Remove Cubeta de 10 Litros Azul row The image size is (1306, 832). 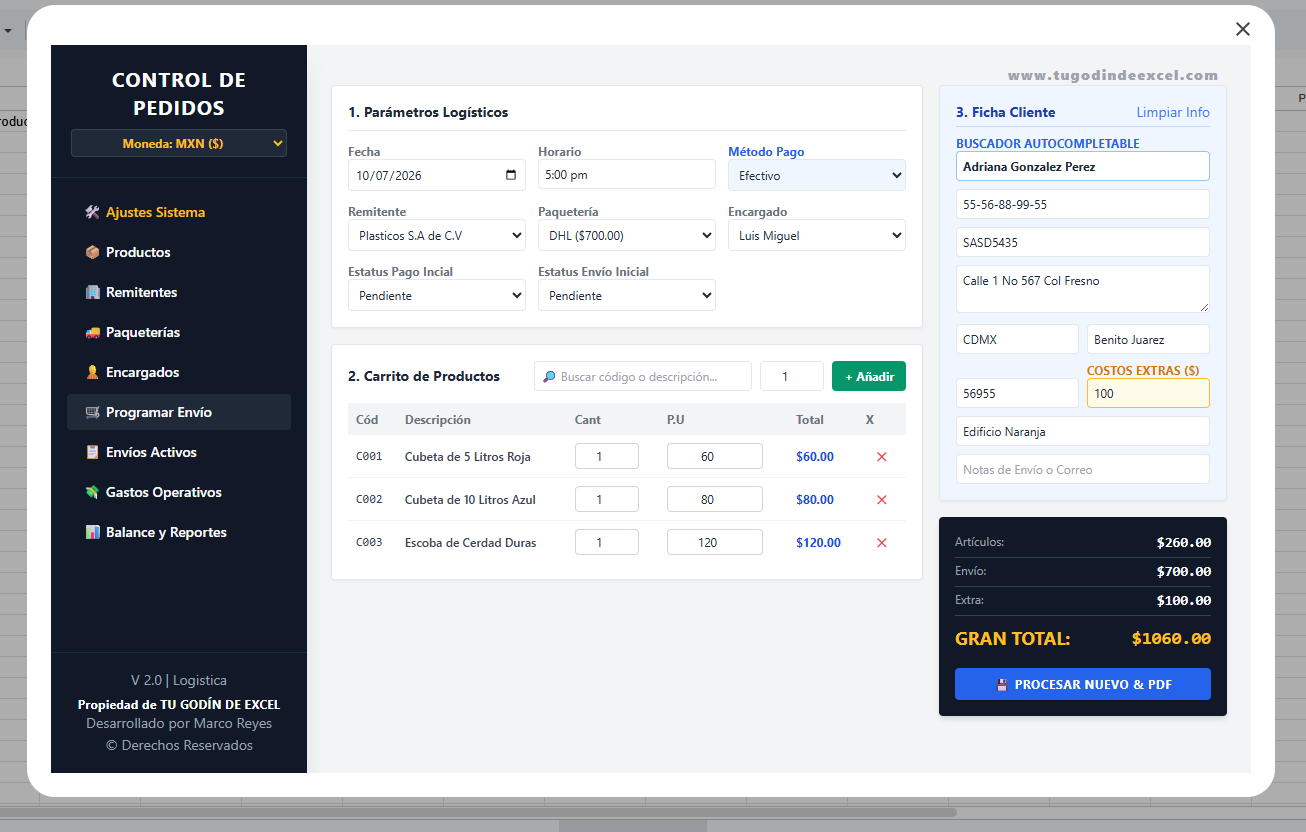coord(881,500)
